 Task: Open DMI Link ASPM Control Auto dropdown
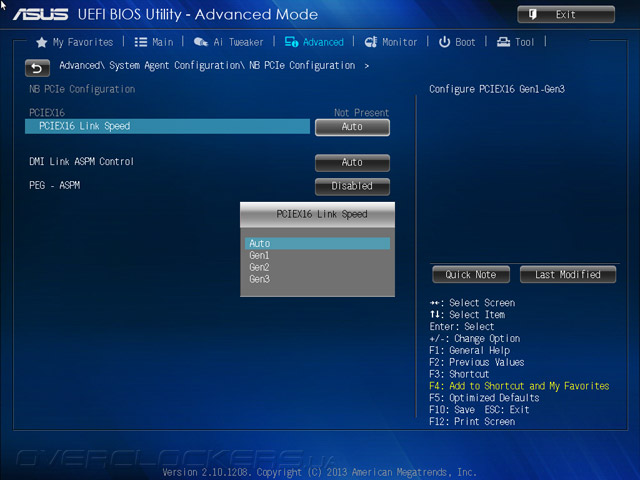click(352, 162)
